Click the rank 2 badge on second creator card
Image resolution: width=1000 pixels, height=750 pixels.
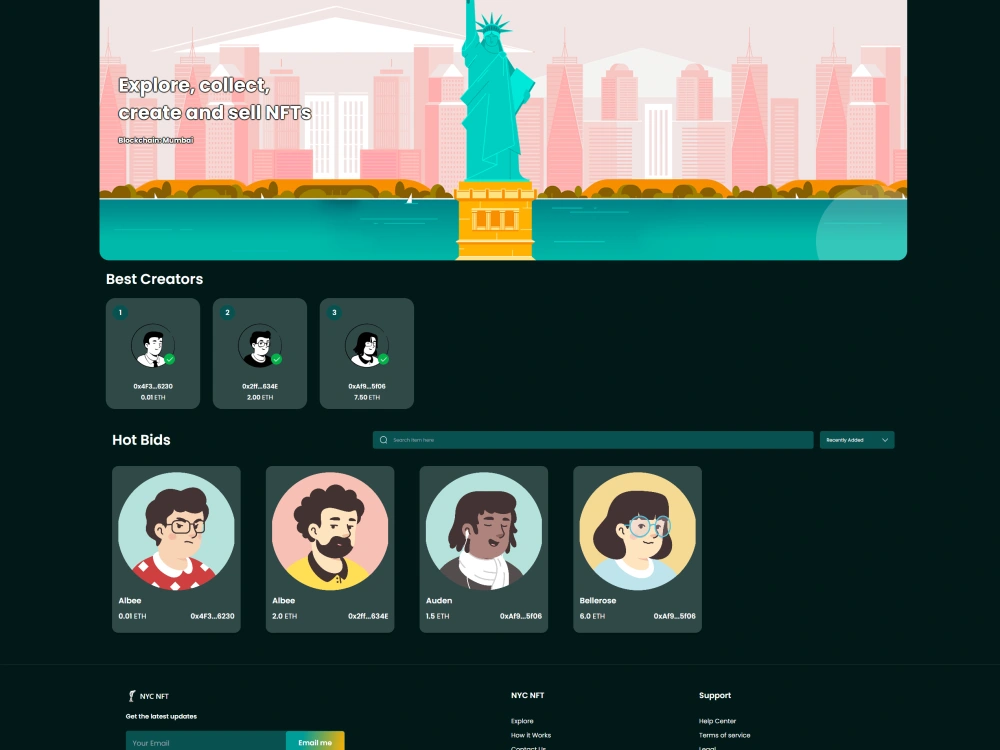point(227,312)
